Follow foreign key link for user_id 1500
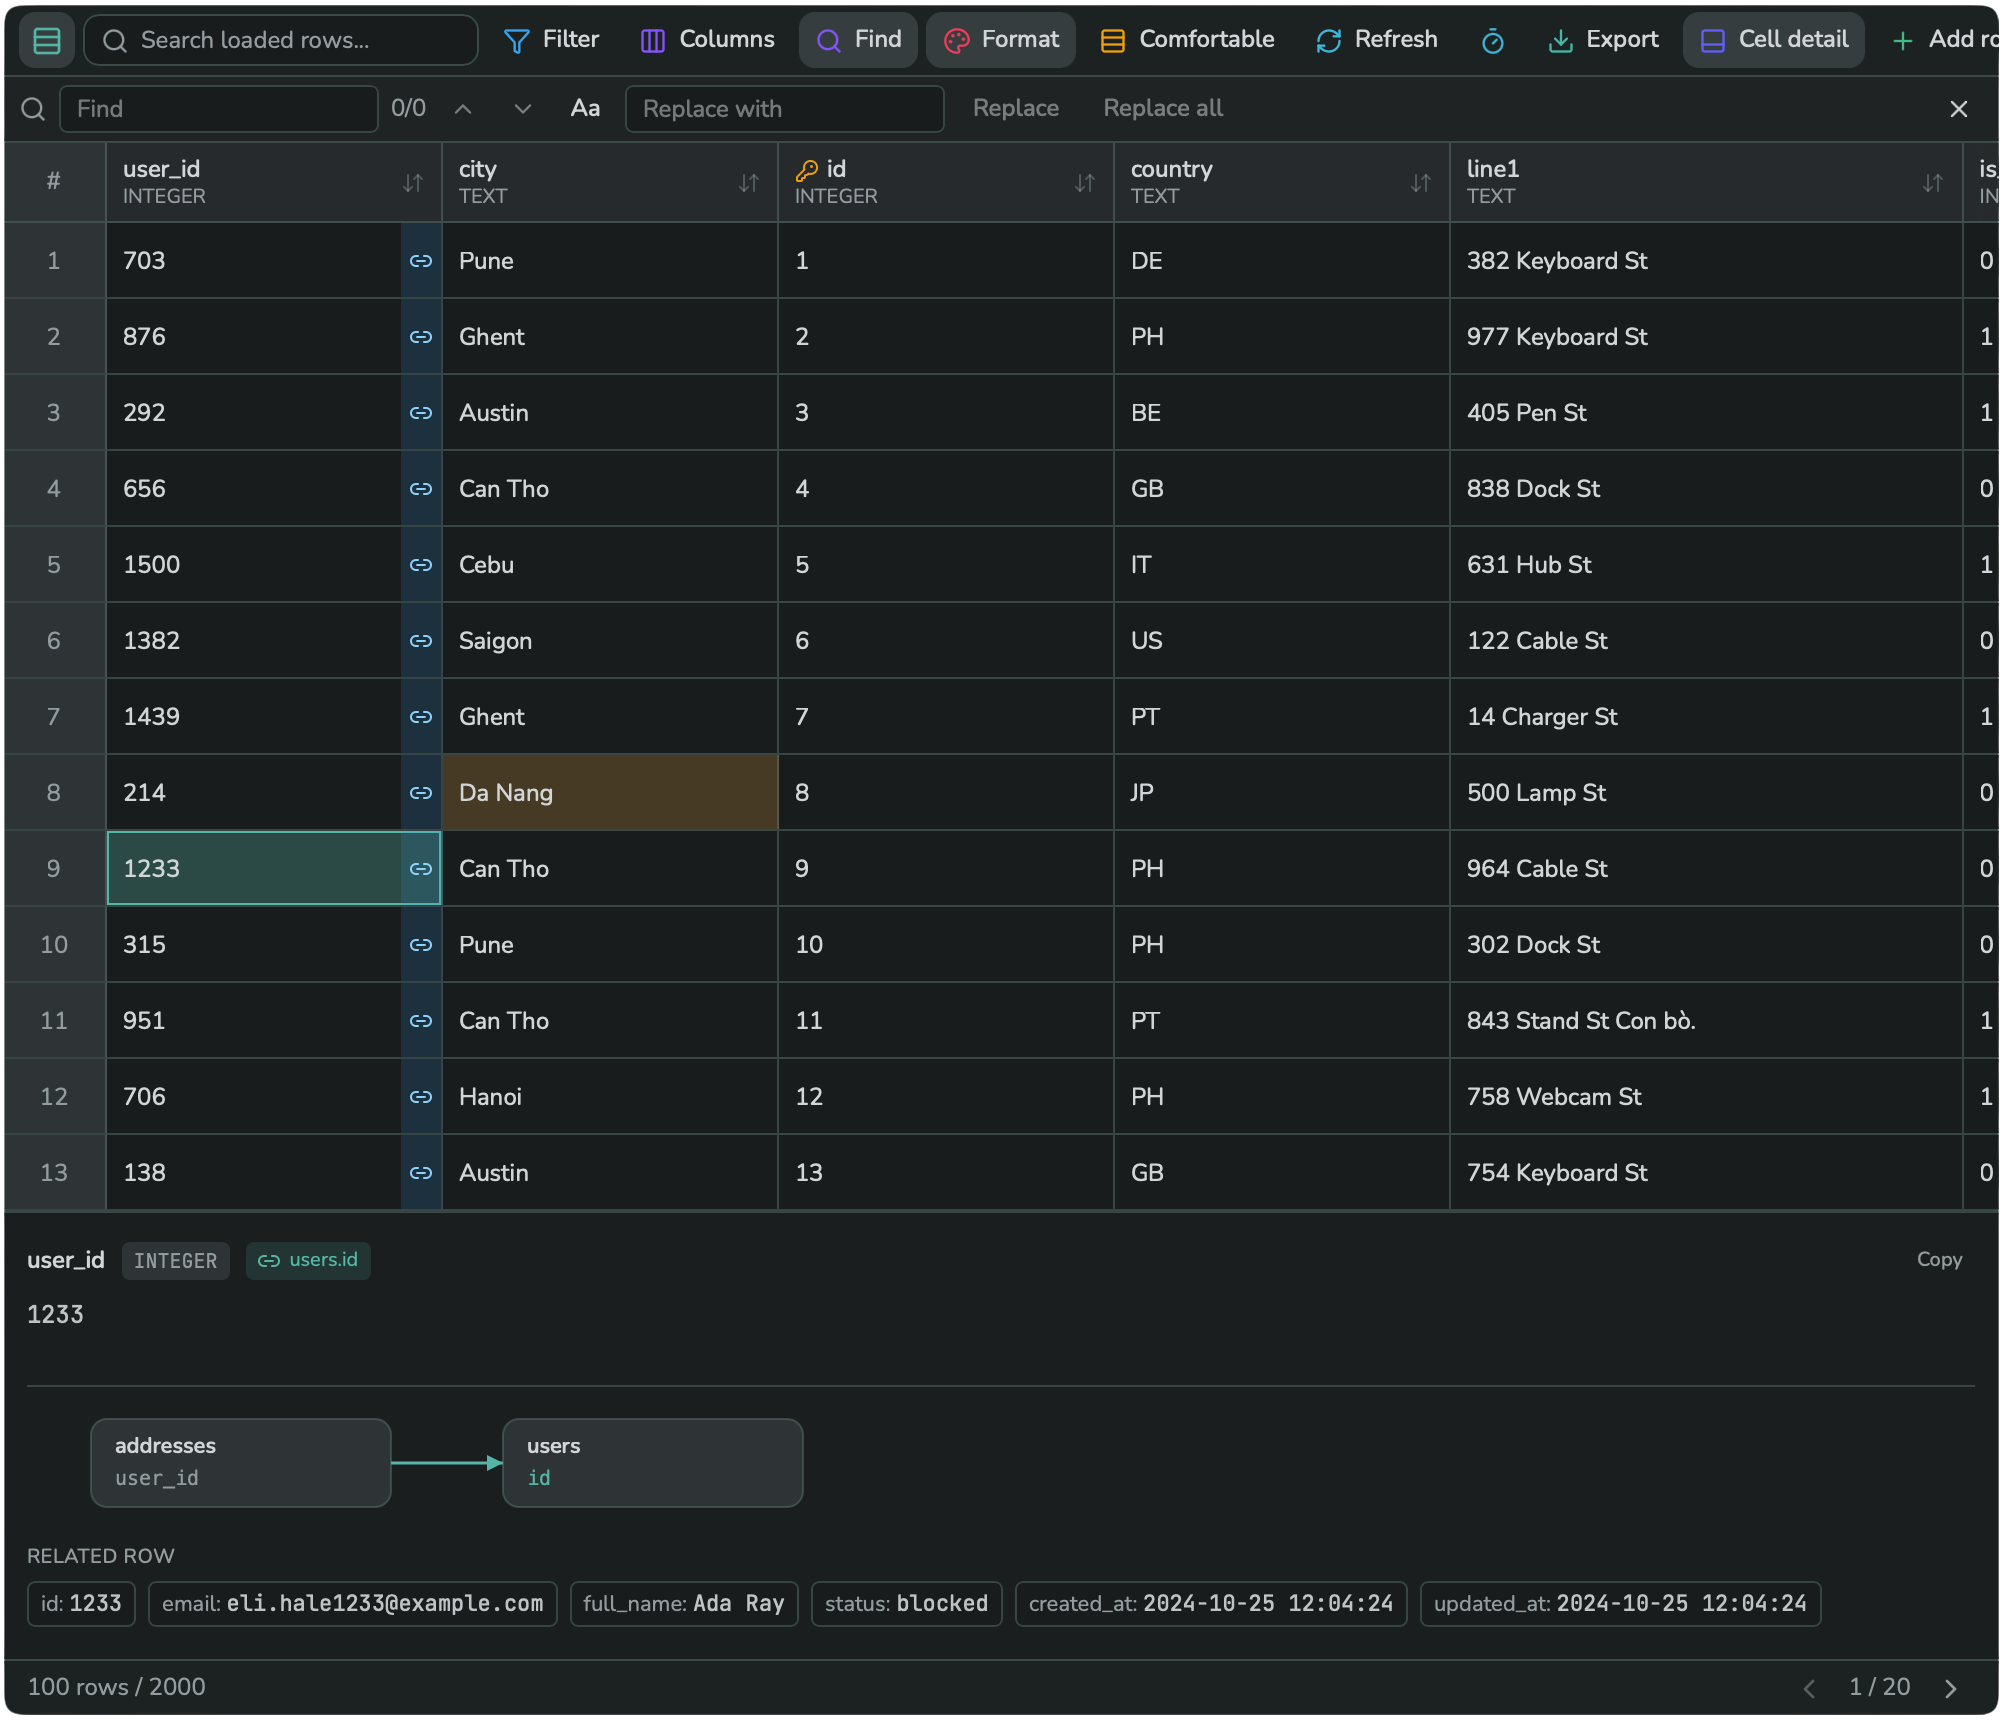 [x=421, y=565]
